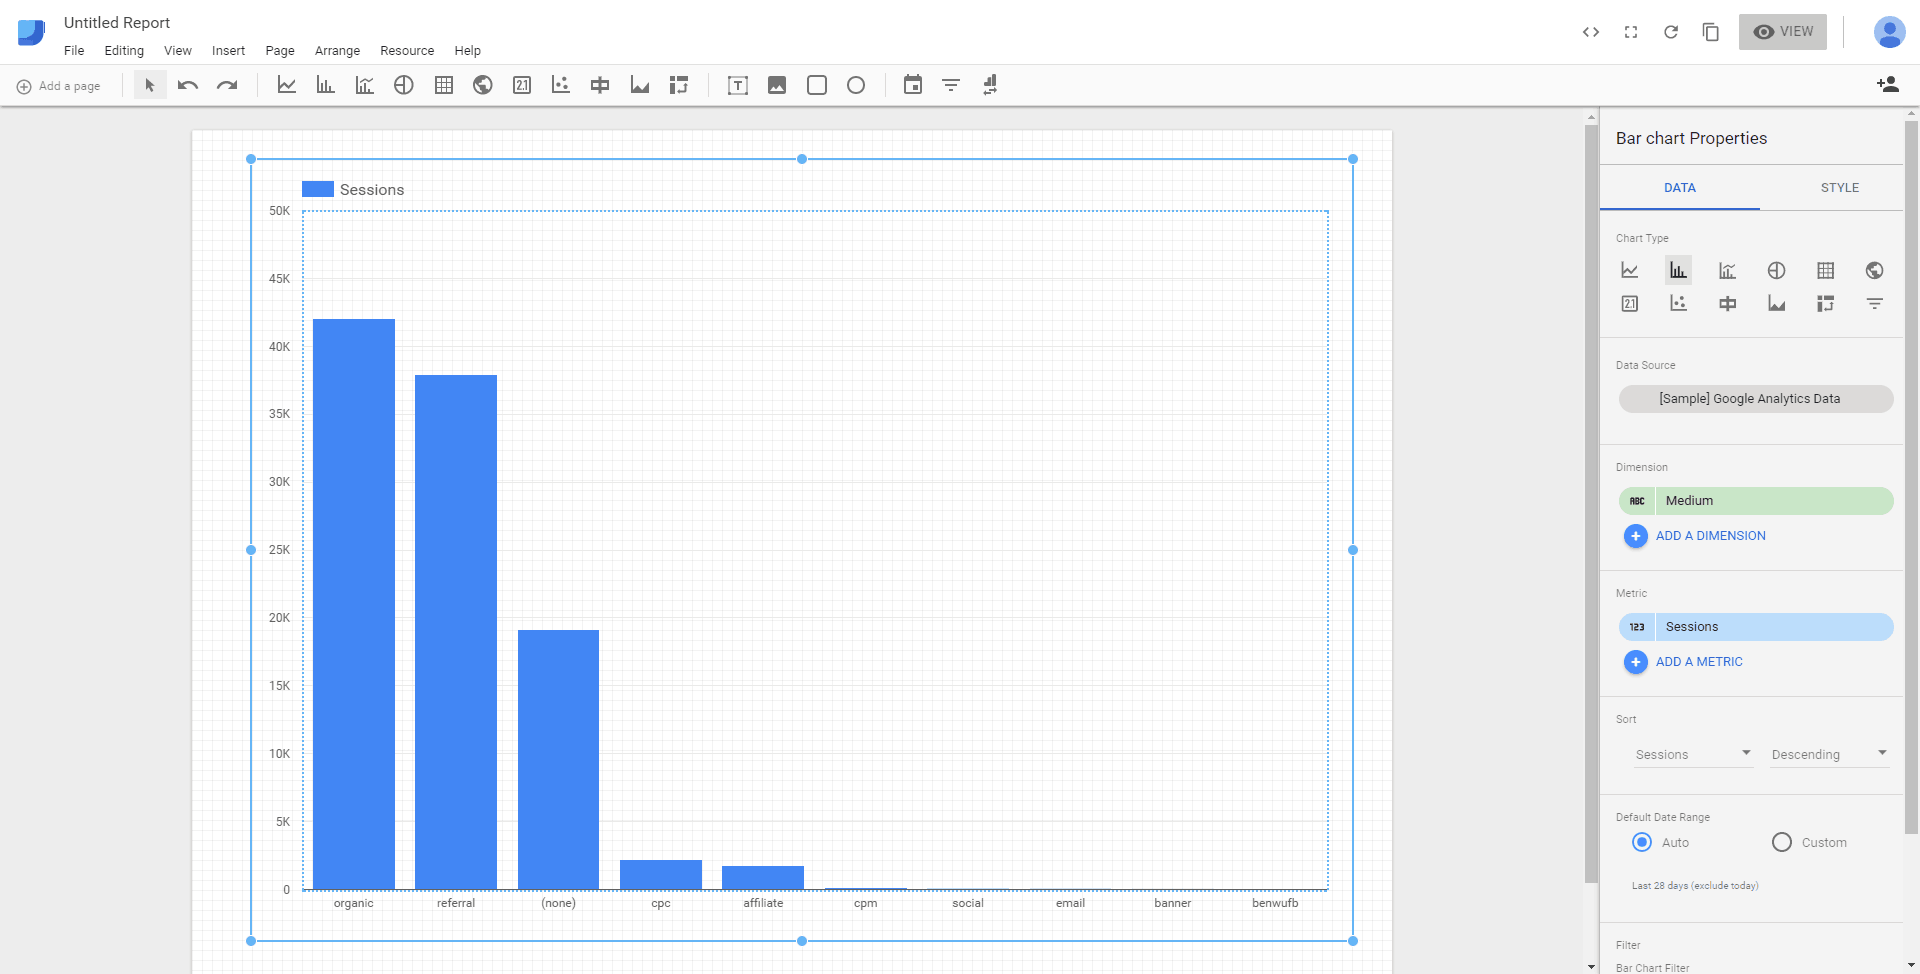Add a text box to the canvas
The height and width of the screenshot is (974, 1920).
click(x=737, y=85)
